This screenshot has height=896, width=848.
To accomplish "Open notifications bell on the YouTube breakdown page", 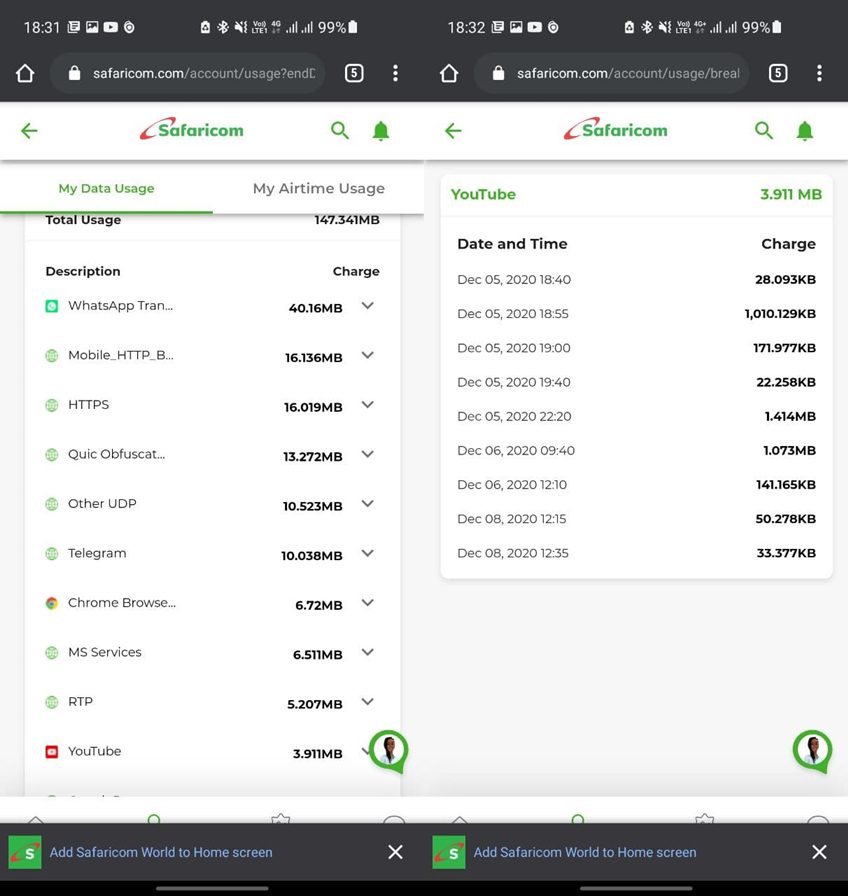I will pos(805,131).
